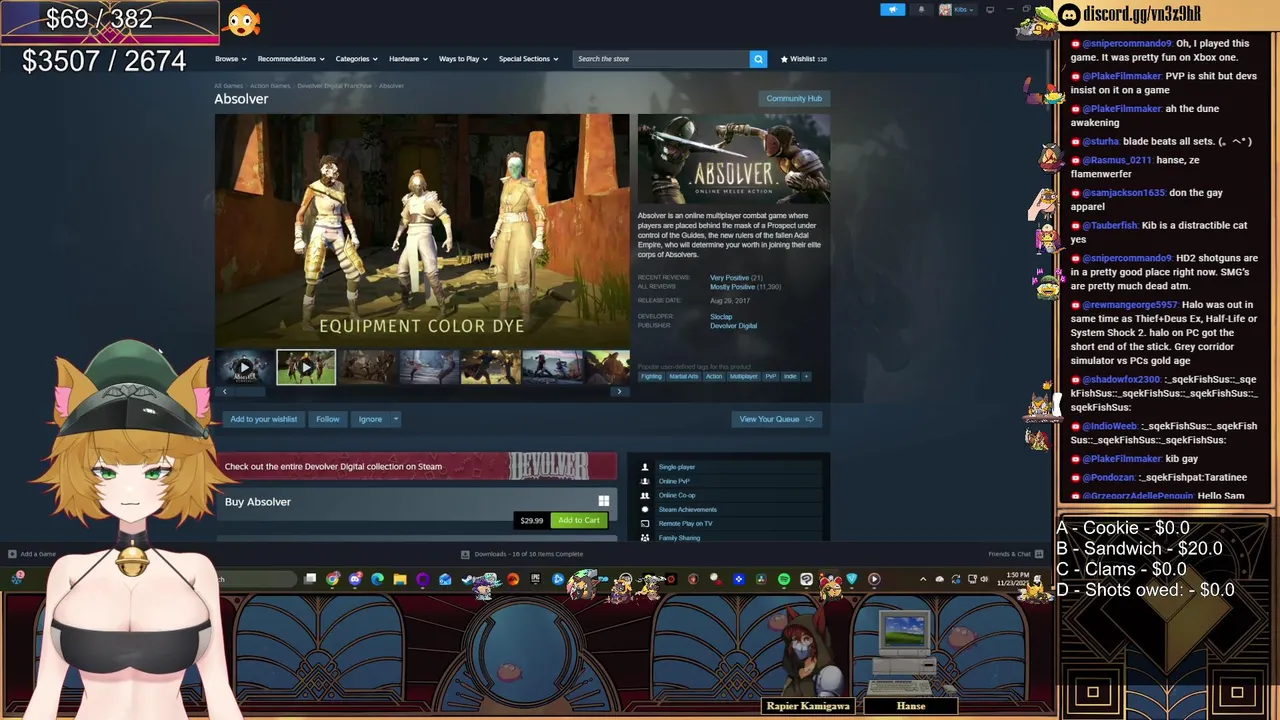
Task: Open the Browse dropdown menu
Action: tap(230, 59)
